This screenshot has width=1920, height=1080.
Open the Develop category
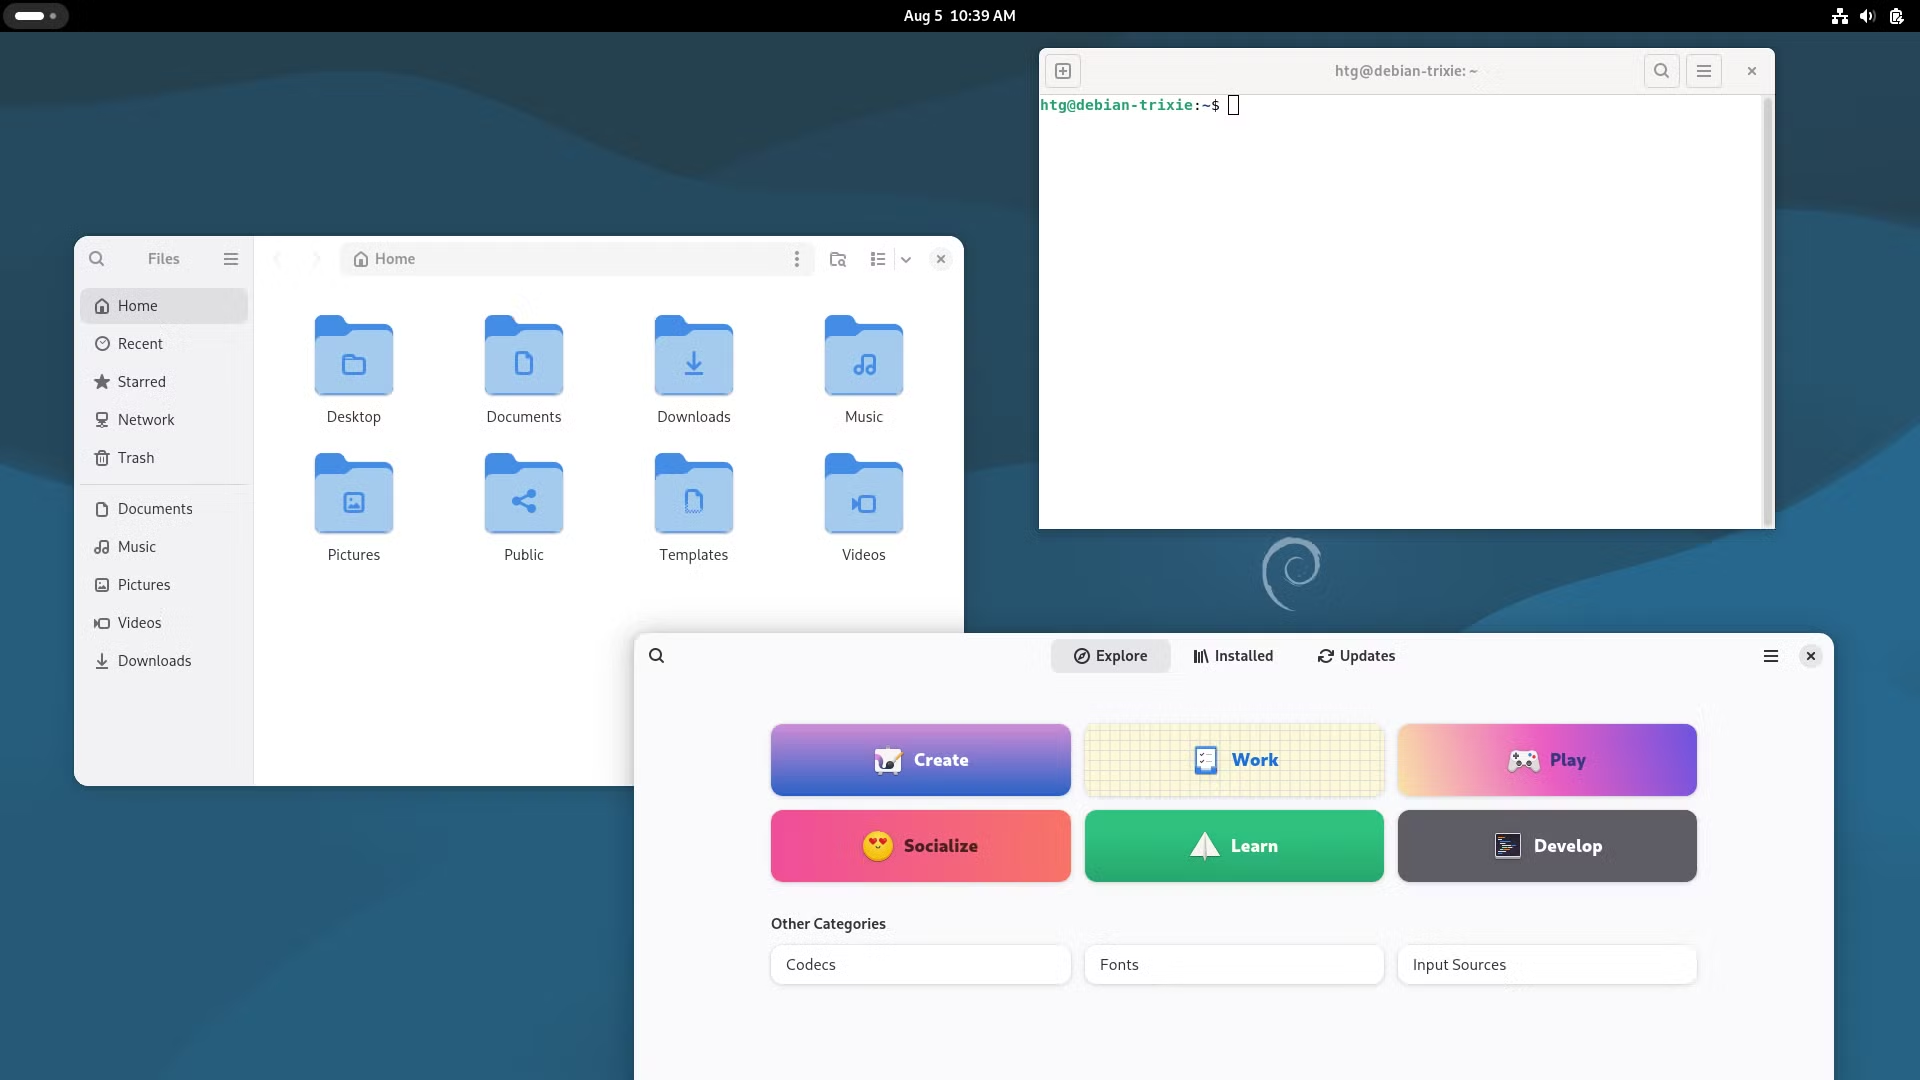click(x=1546, y=846)
